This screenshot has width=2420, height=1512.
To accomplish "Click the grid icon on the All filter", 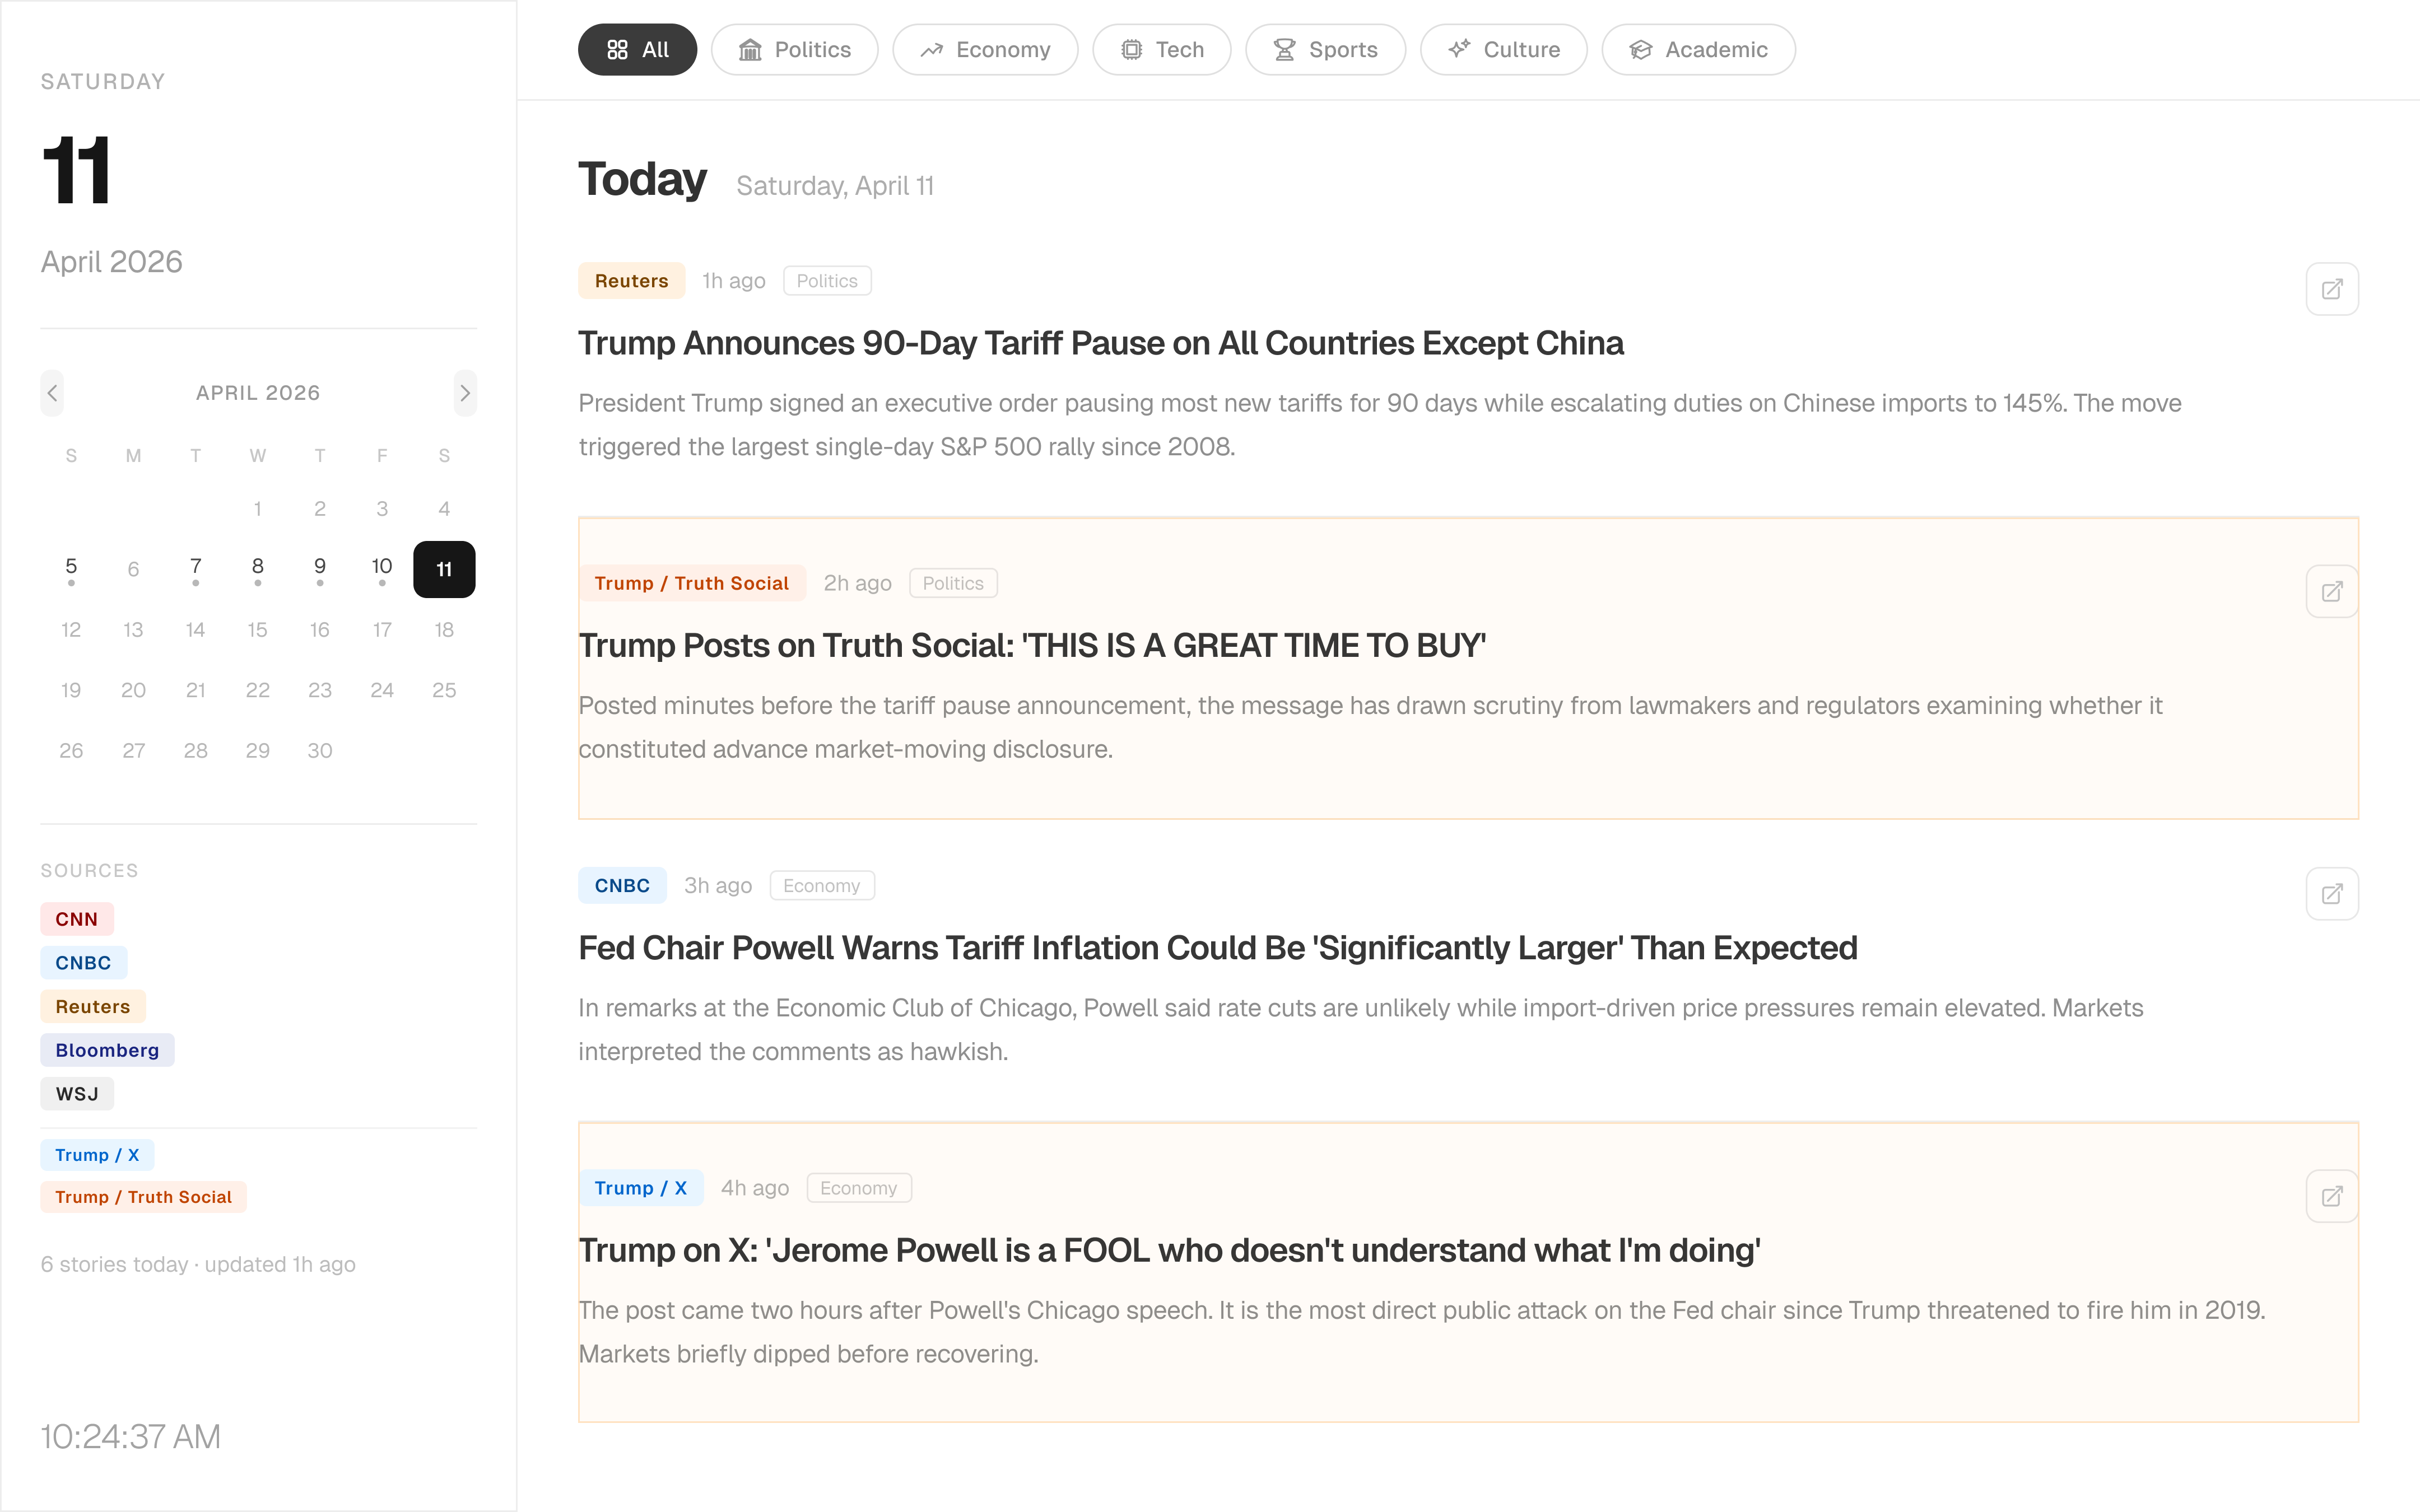I will click(x=619, y=49).
